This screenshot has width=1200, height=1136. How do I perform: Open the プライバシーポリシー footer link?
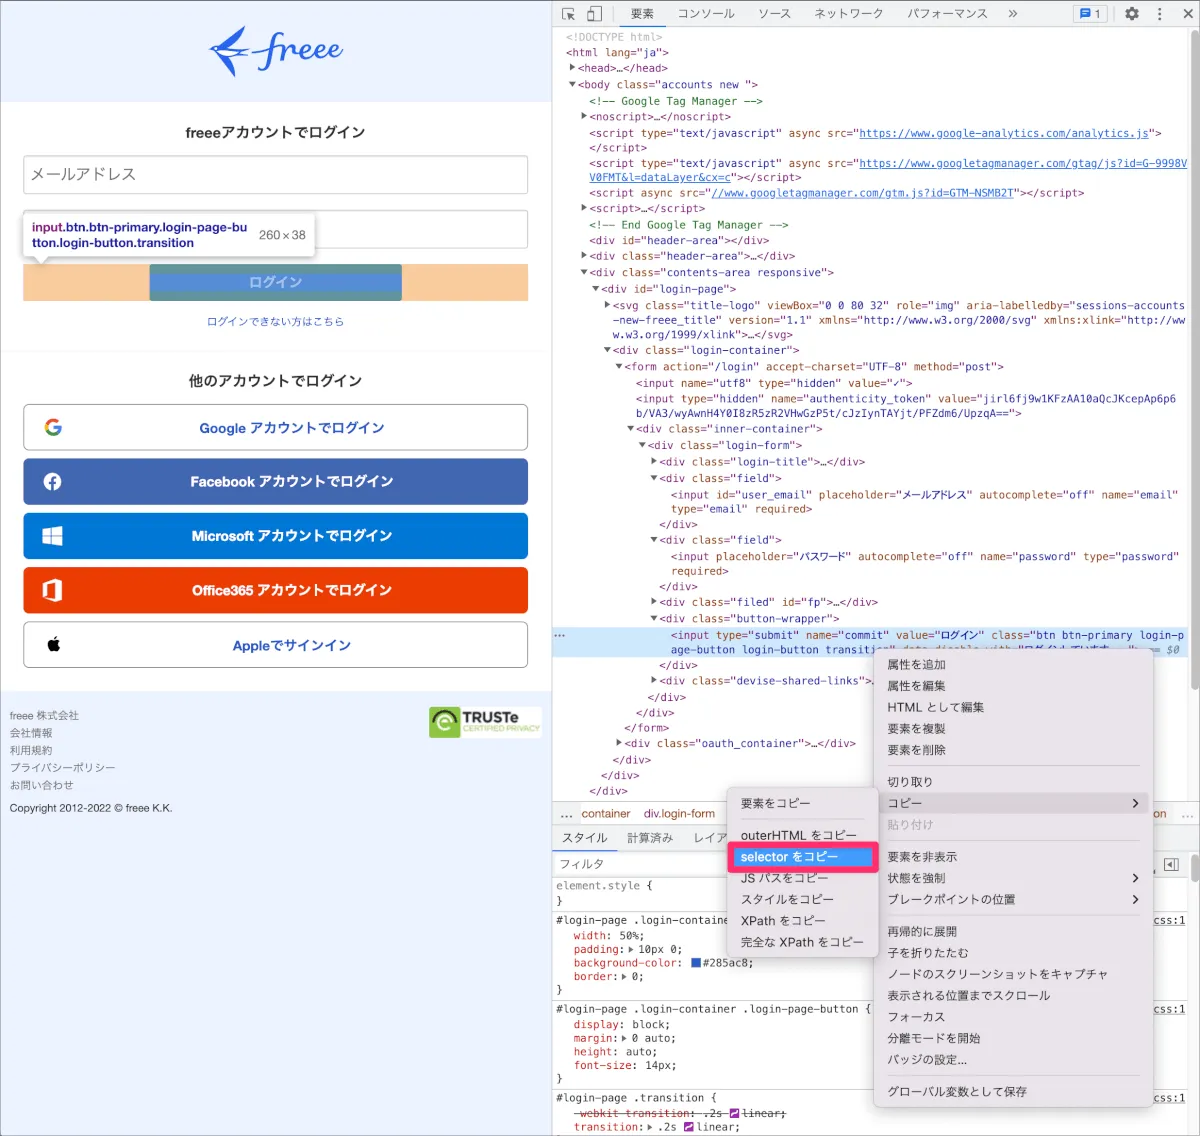[63, 768]
